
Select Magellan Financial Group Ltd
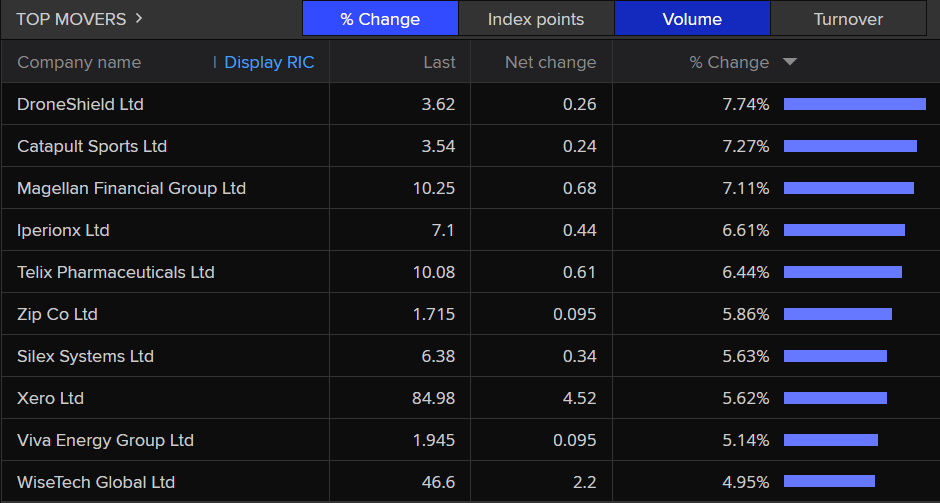click(131, 188)
